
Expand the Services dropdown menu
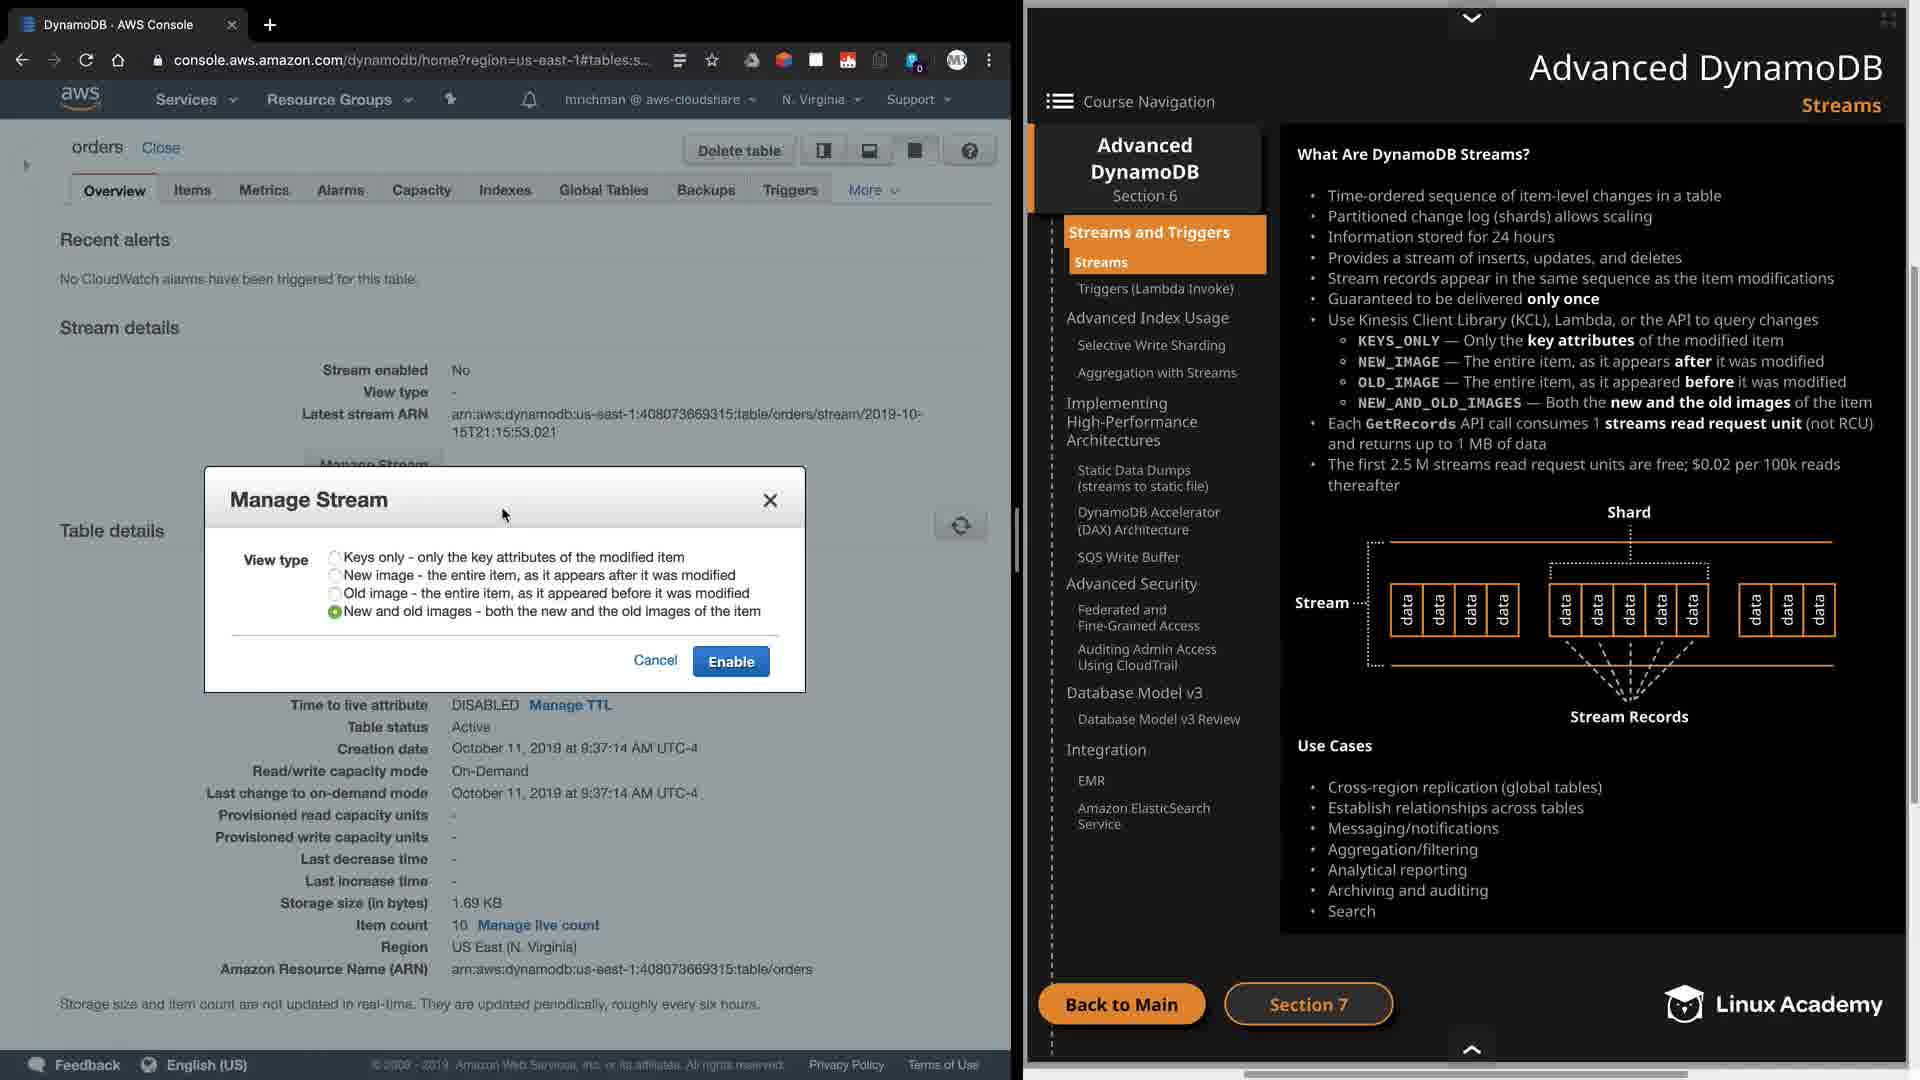coord(196,99)
